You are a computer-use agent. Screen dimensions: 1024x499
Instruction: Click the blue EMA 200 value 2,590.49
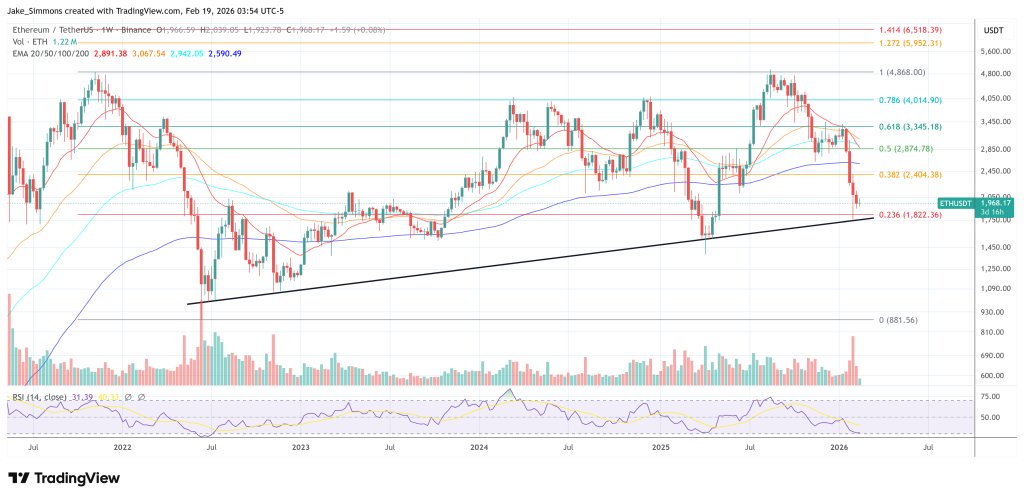(x=225, y=54)
